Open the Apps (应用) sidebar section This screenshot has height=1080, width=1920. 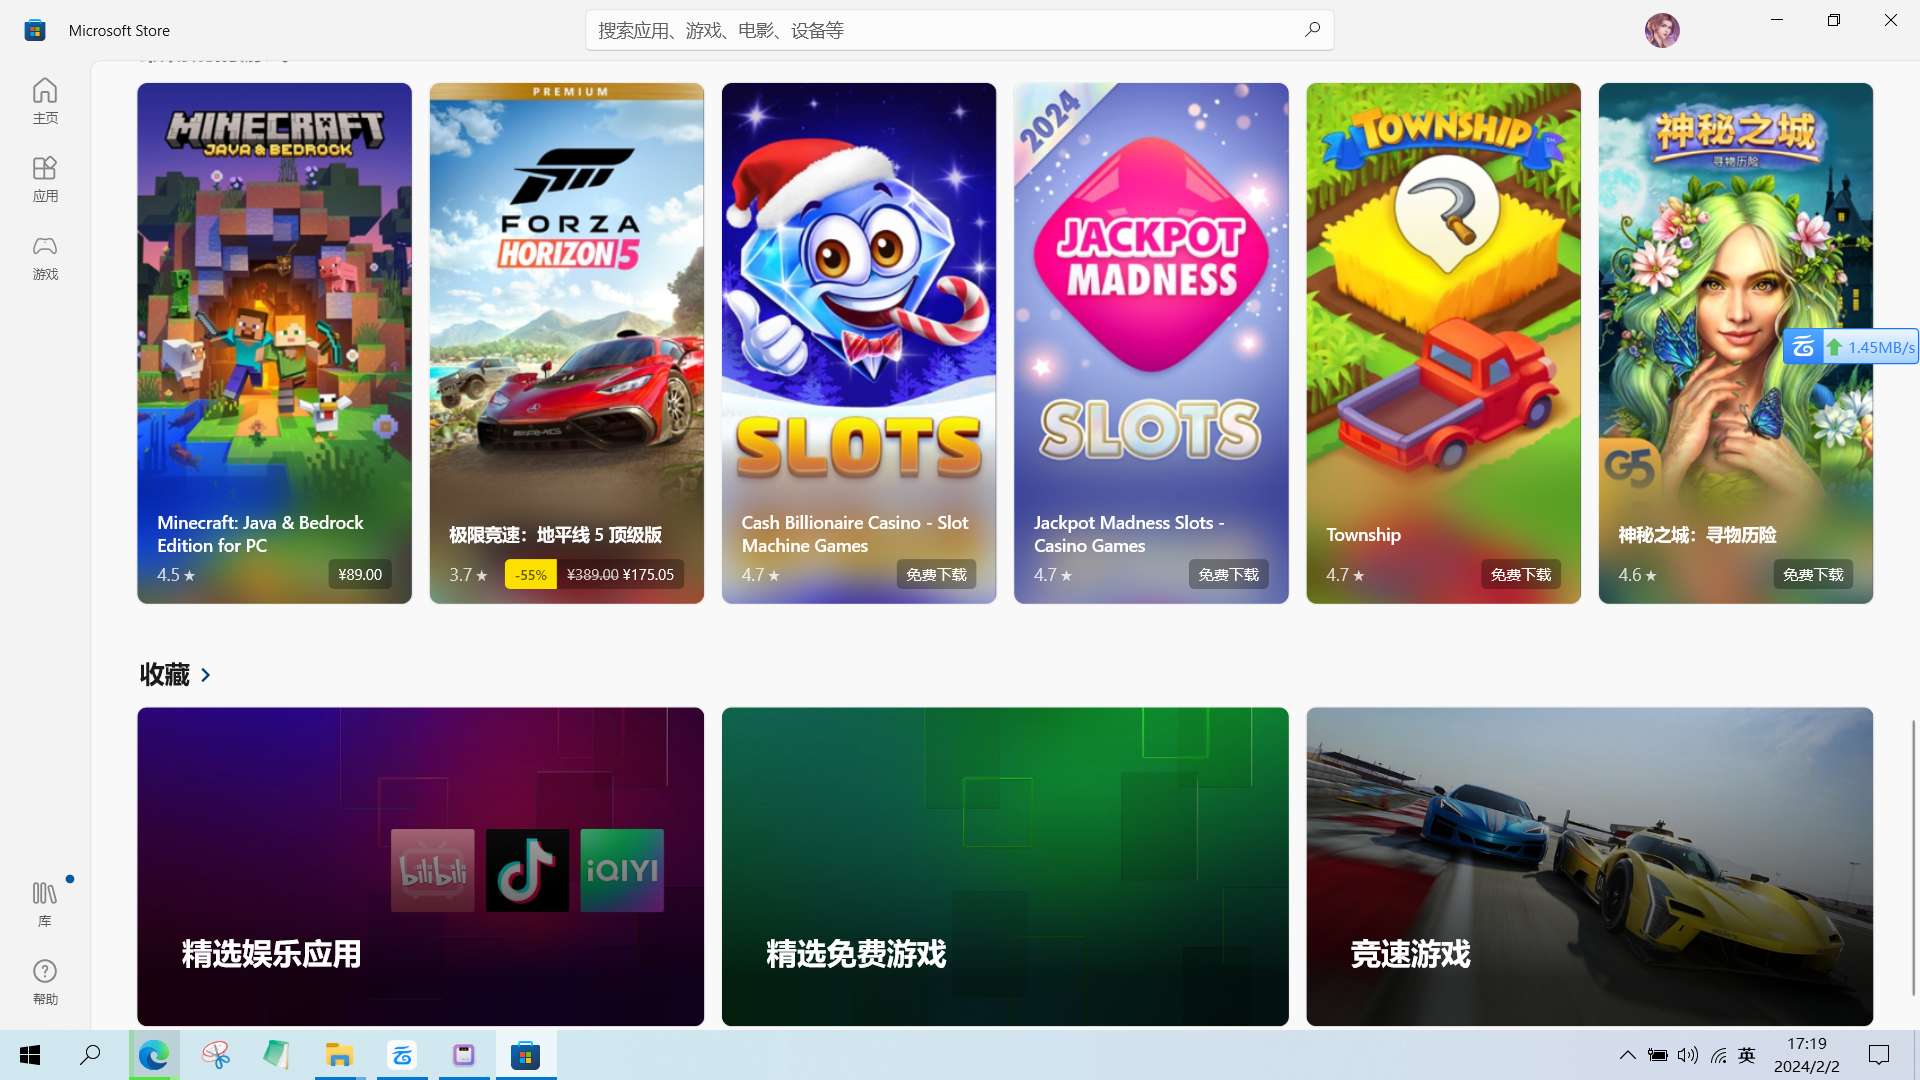(45, 179)
